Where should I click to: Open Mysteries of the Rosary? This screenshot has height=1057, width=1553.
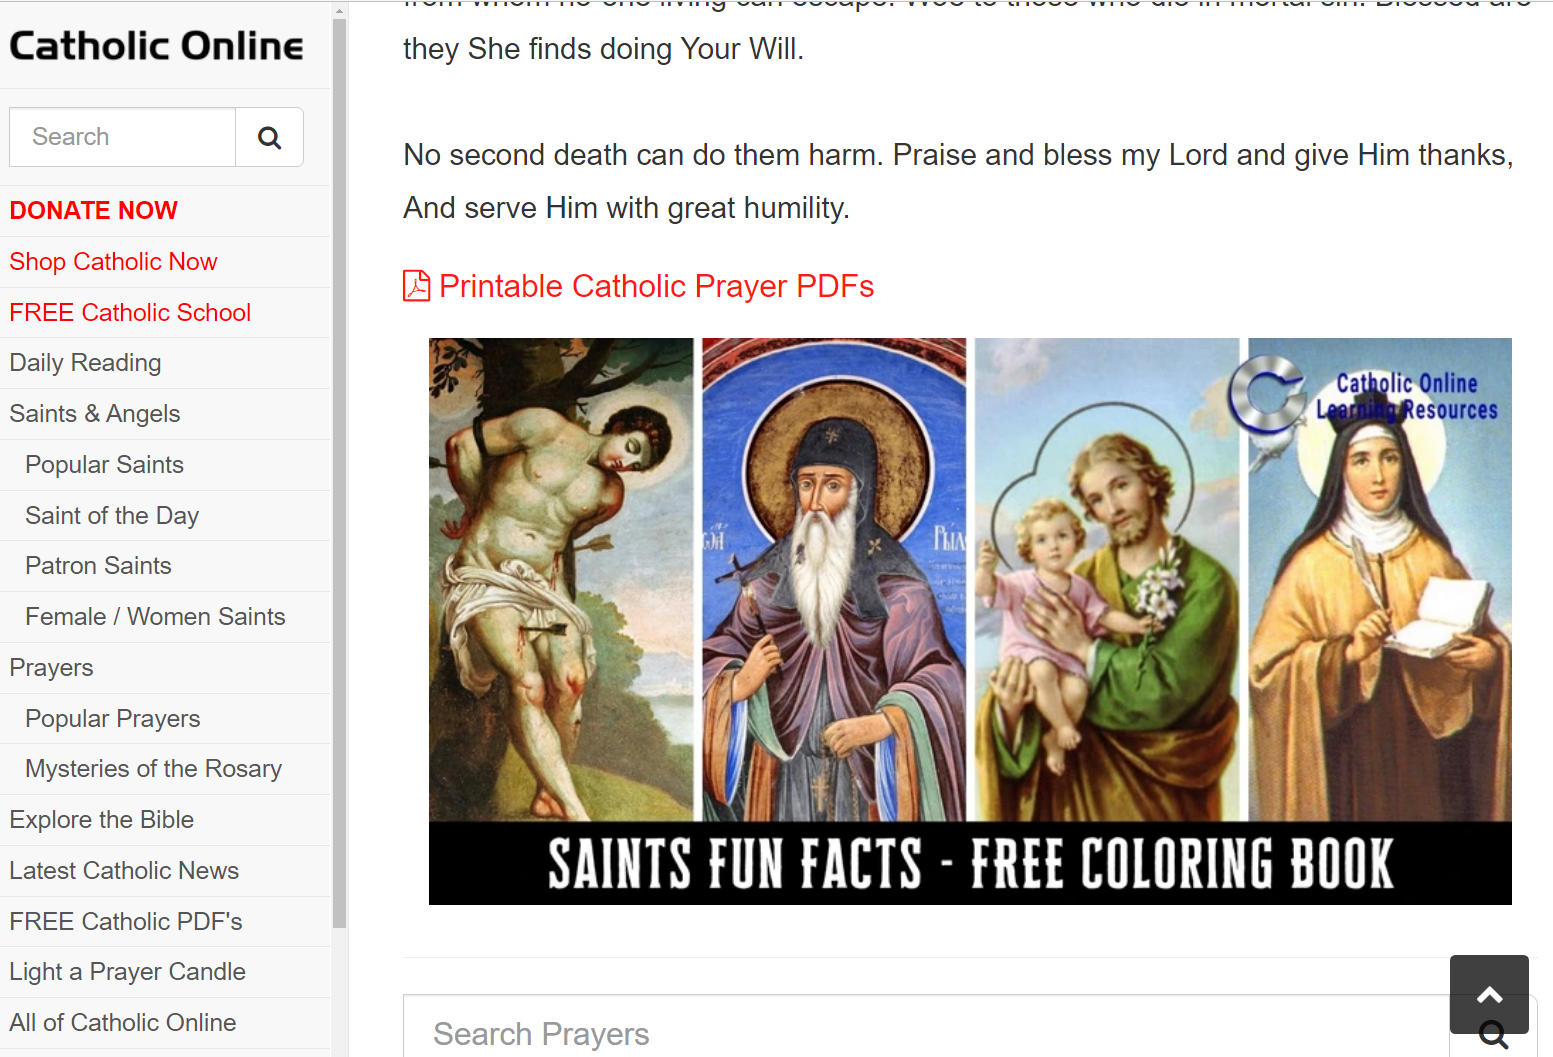point(153,769)
